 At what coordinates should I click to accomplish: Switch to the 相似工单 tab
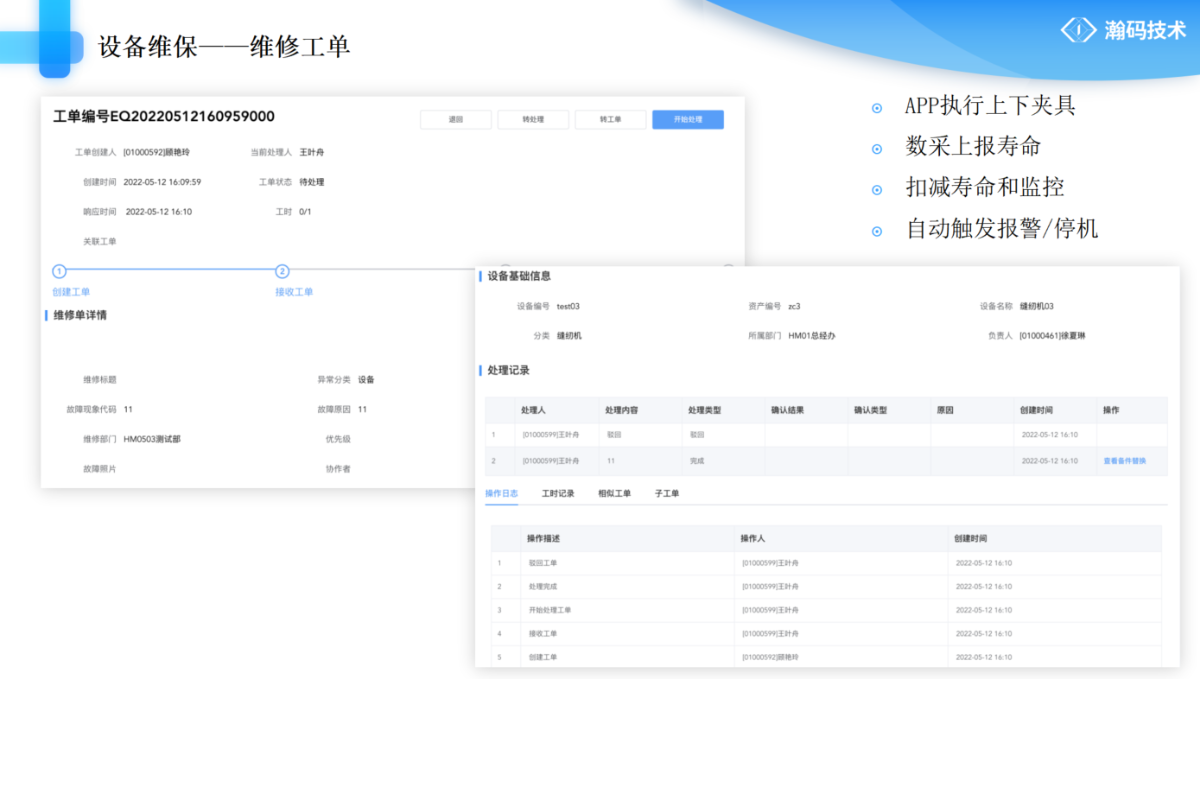coord(614,493)
